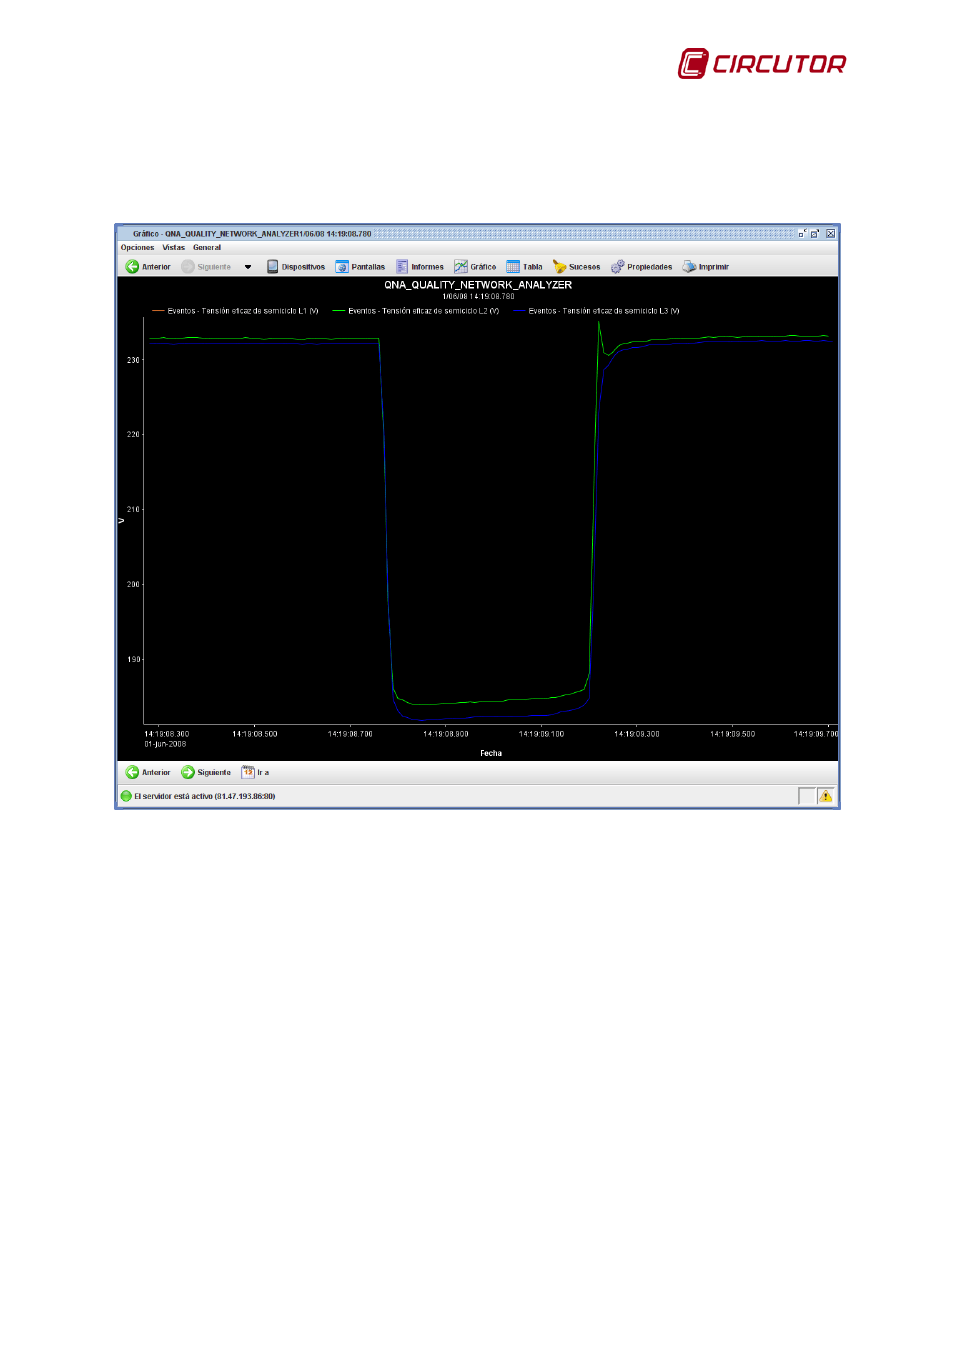This screenshot has height=1350, width=955.
Task: Click the Gráfico chart toolbar button
Action: click(475, 267)
